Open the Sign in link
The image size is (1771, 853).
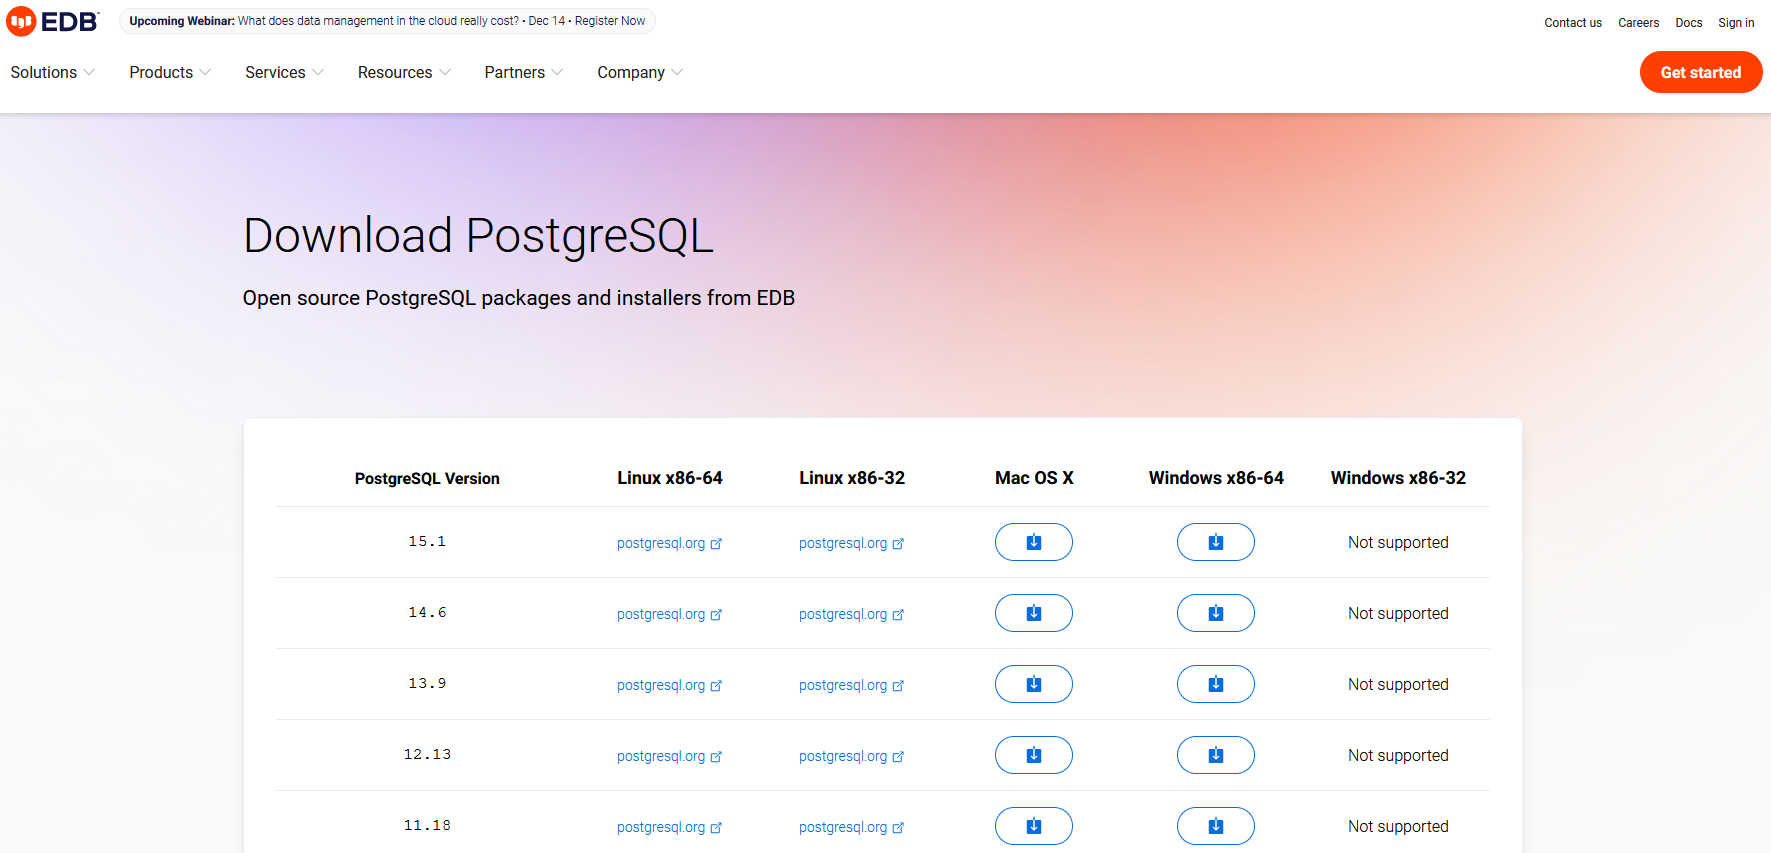click(1736, 23)
